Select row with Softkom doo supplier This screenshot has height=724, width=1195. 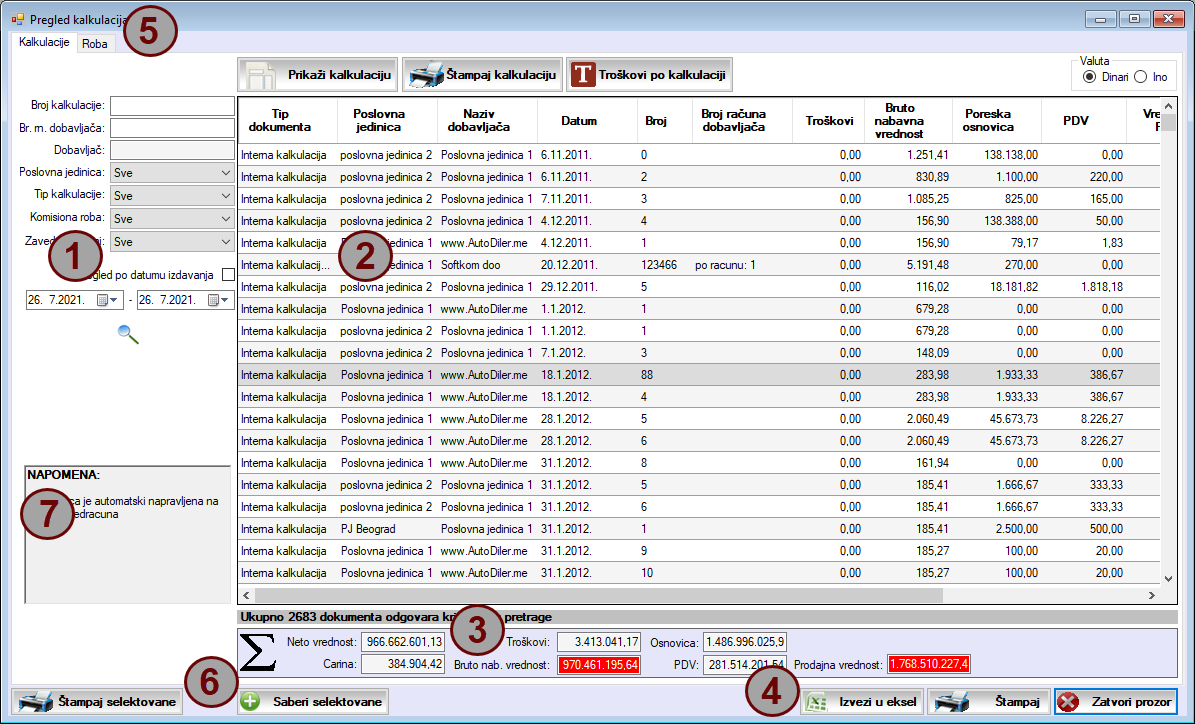tap(700, 264)
